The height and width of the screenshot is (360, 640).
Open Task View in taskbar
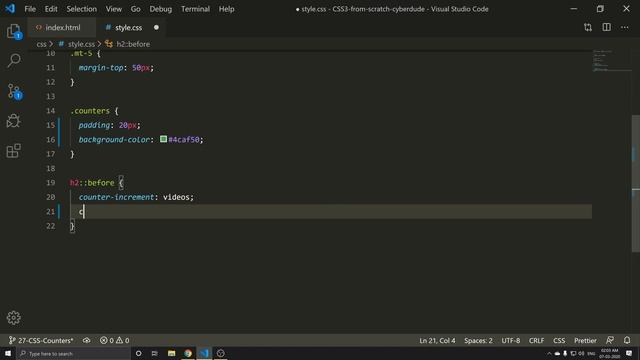click(155, 353)
